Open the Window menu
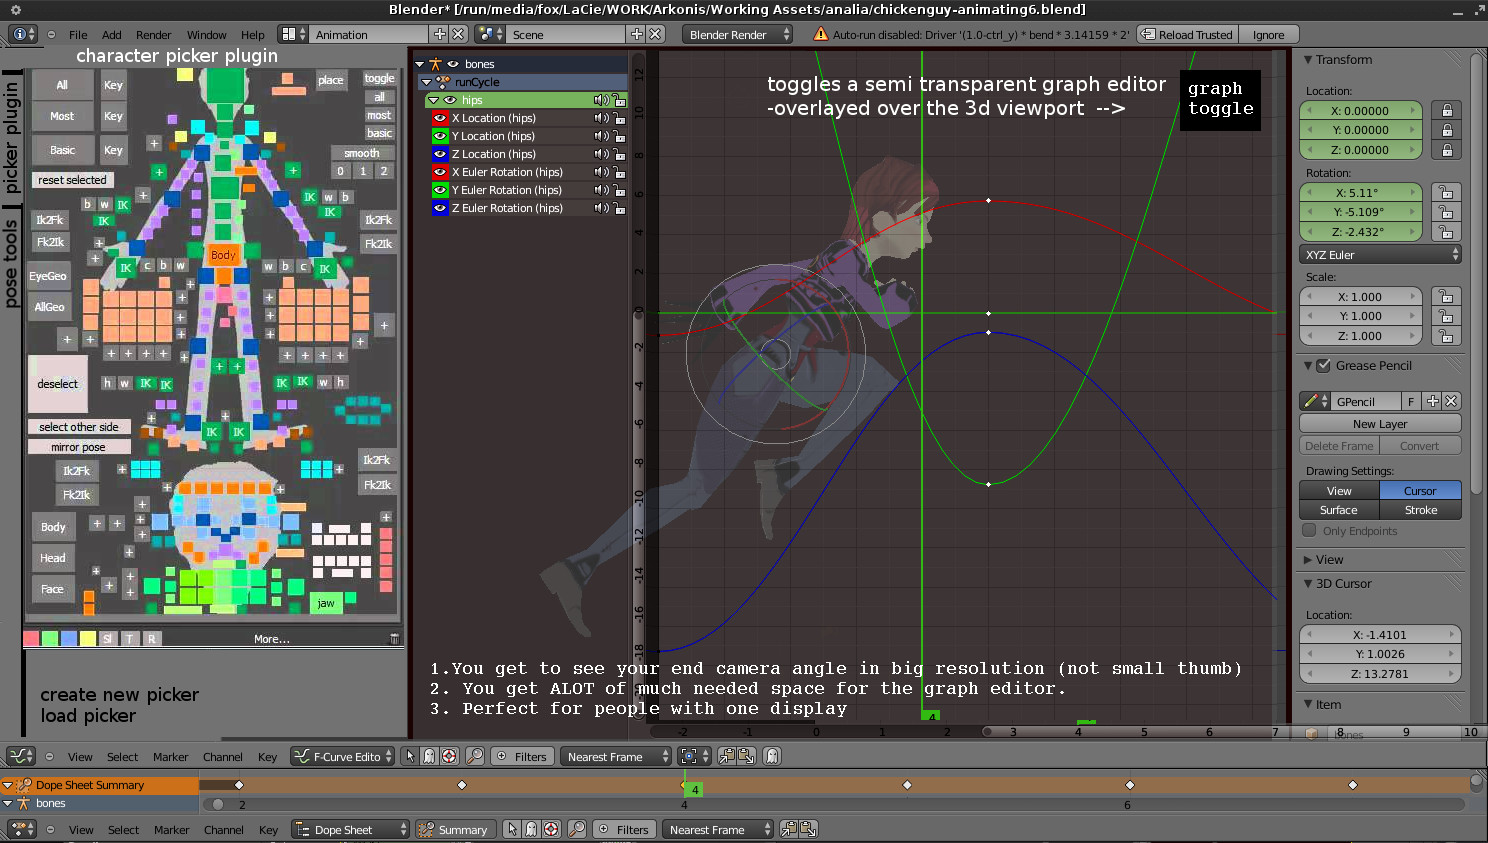The height and width of the screenshot is (843, 1488). (x=207, y=34)
